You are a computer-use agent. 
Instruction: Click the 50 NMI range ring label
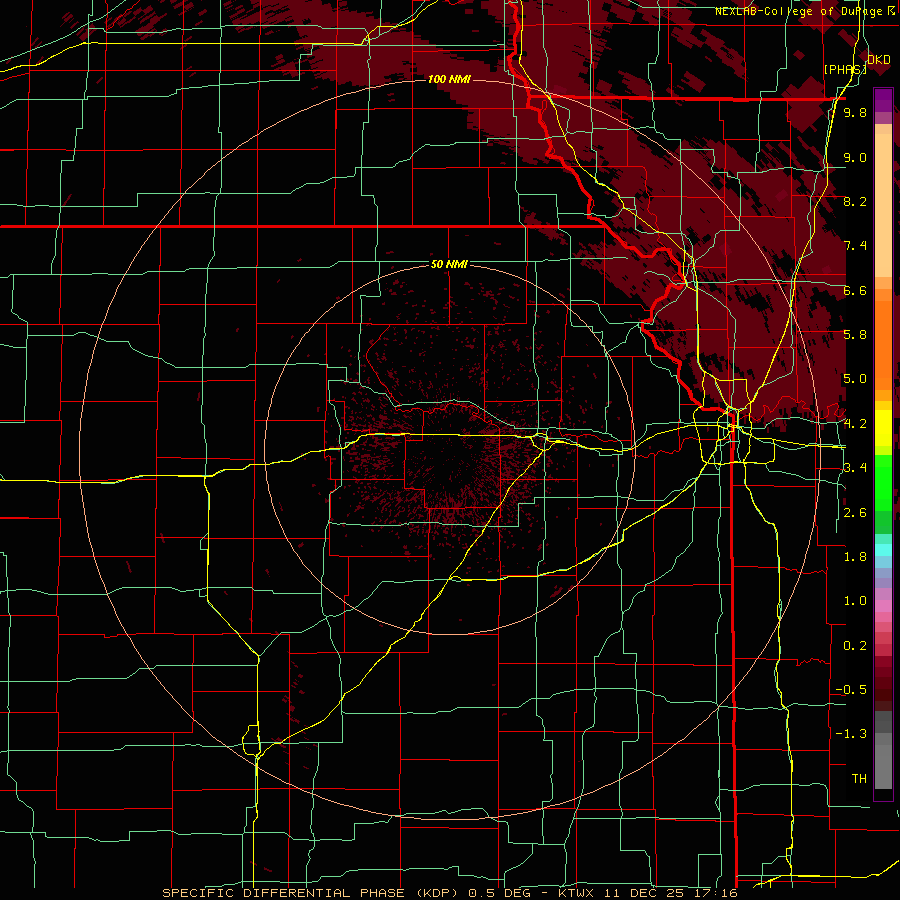click(x=449, y=264)
